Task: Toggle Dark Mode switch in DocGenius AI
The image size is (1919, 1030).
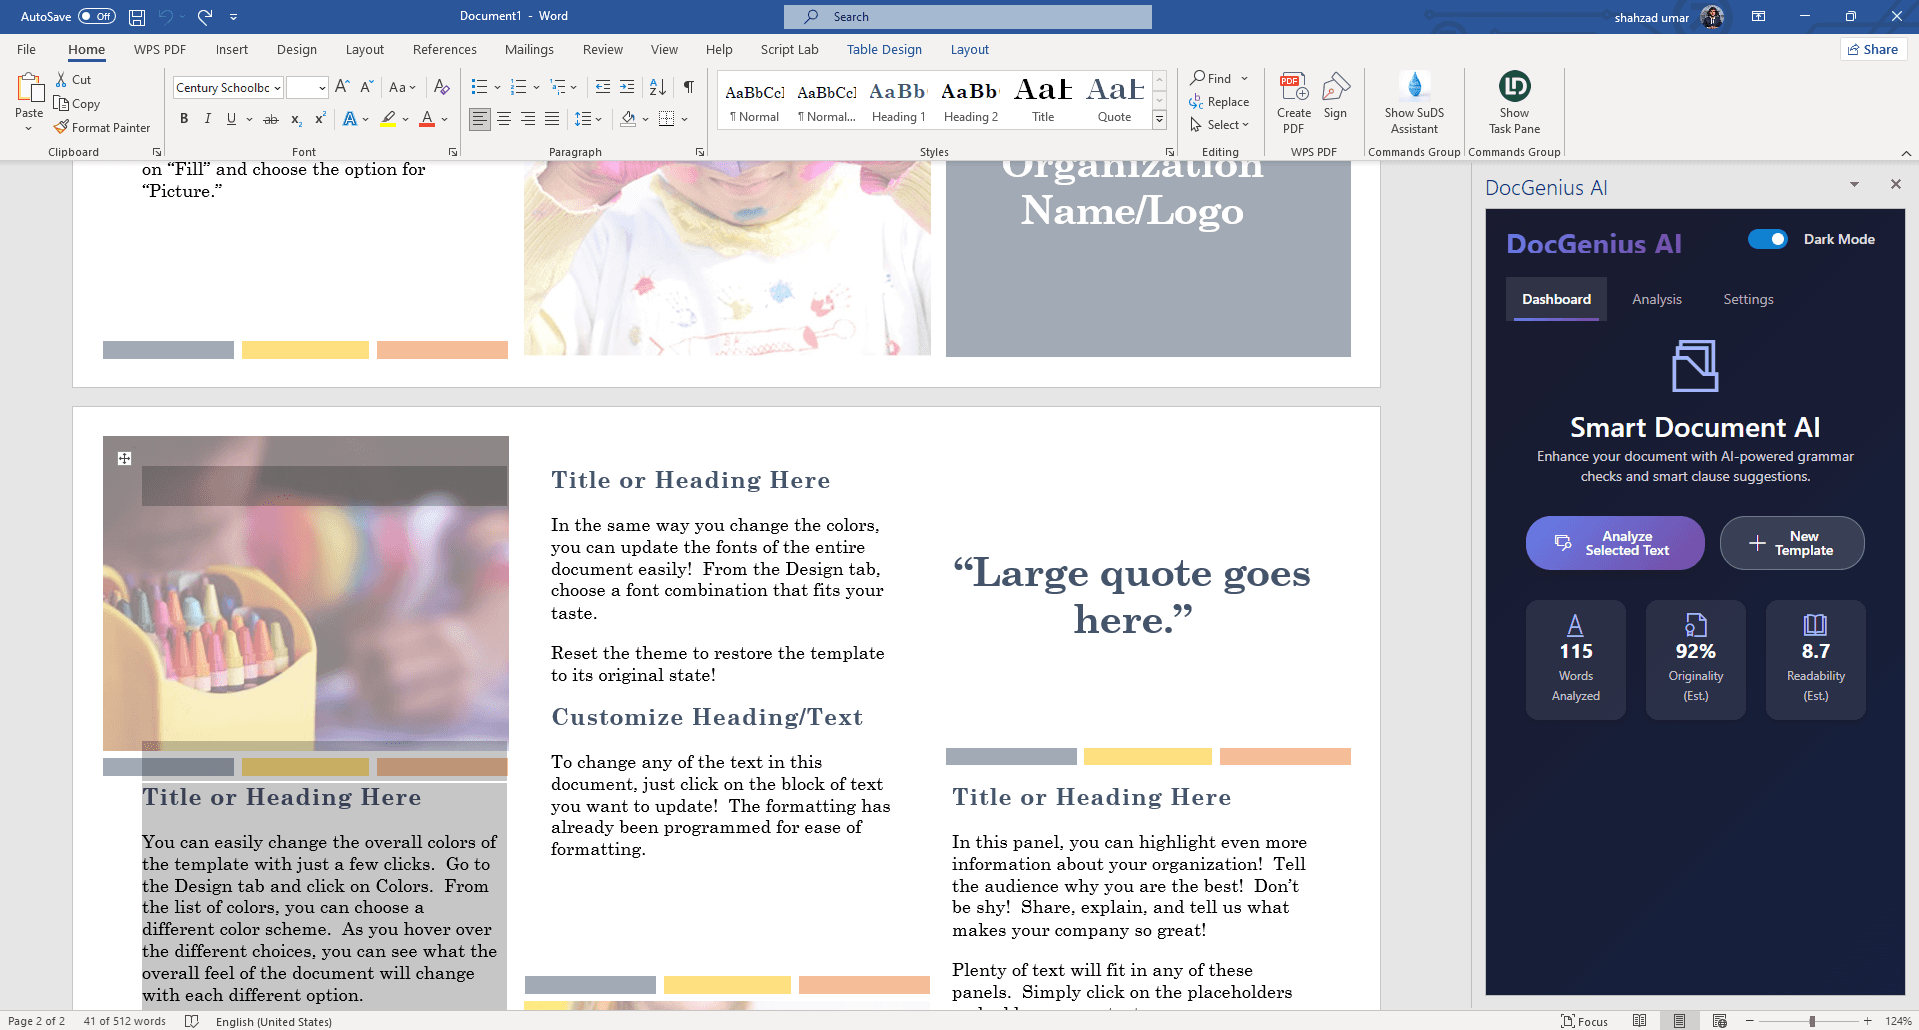Action: tap(1768, 239)
